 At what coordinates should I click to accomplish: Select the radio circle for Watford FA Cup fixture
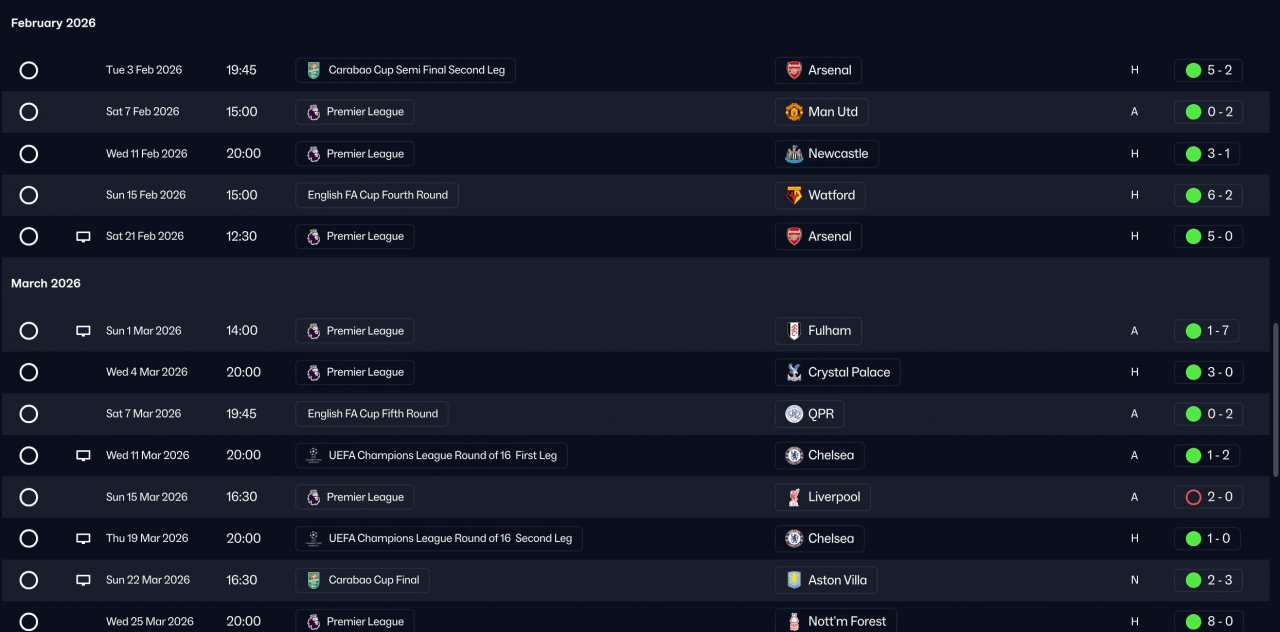click(x=29, y=195)
